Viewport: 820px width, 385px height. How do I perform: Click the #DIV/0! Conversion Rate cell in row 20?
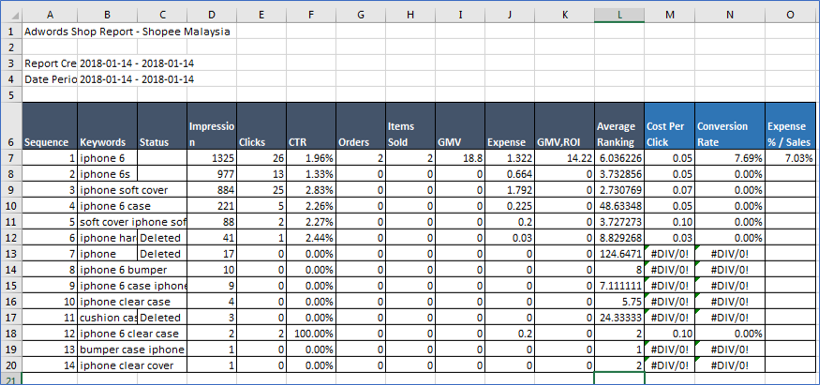730,365
